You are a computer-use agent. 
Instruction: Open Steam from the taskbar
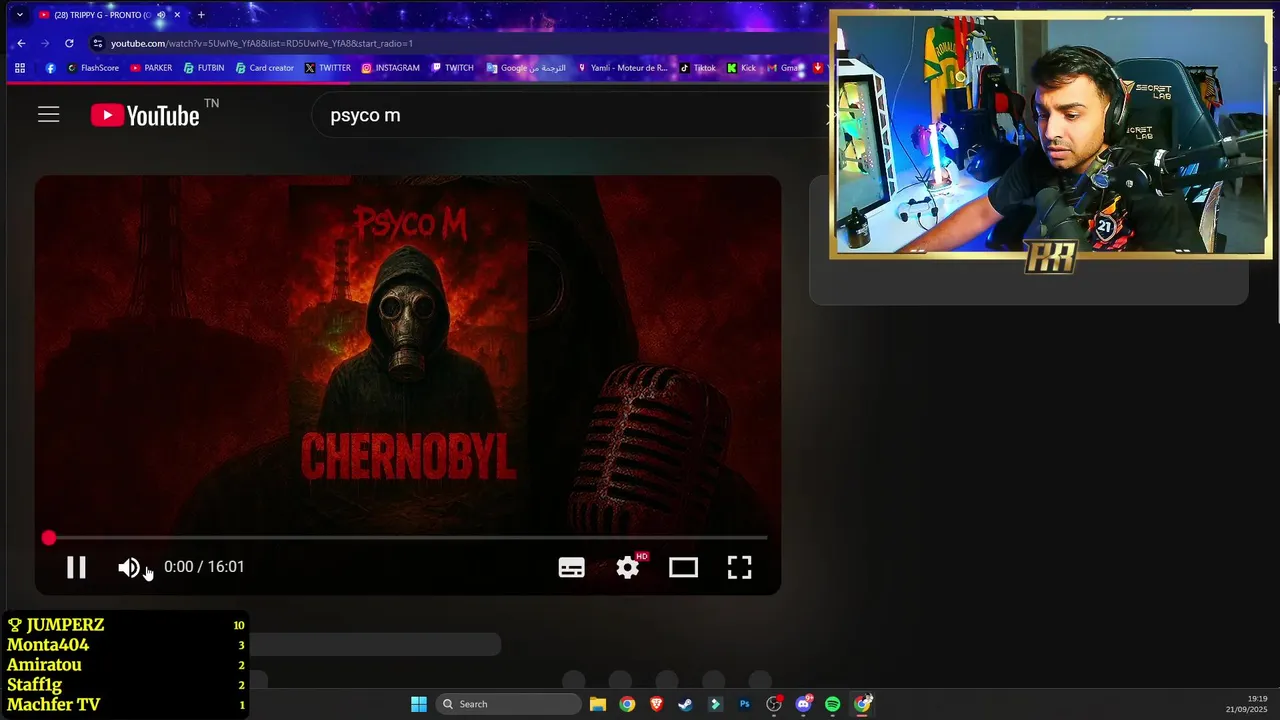pos(685,704)
